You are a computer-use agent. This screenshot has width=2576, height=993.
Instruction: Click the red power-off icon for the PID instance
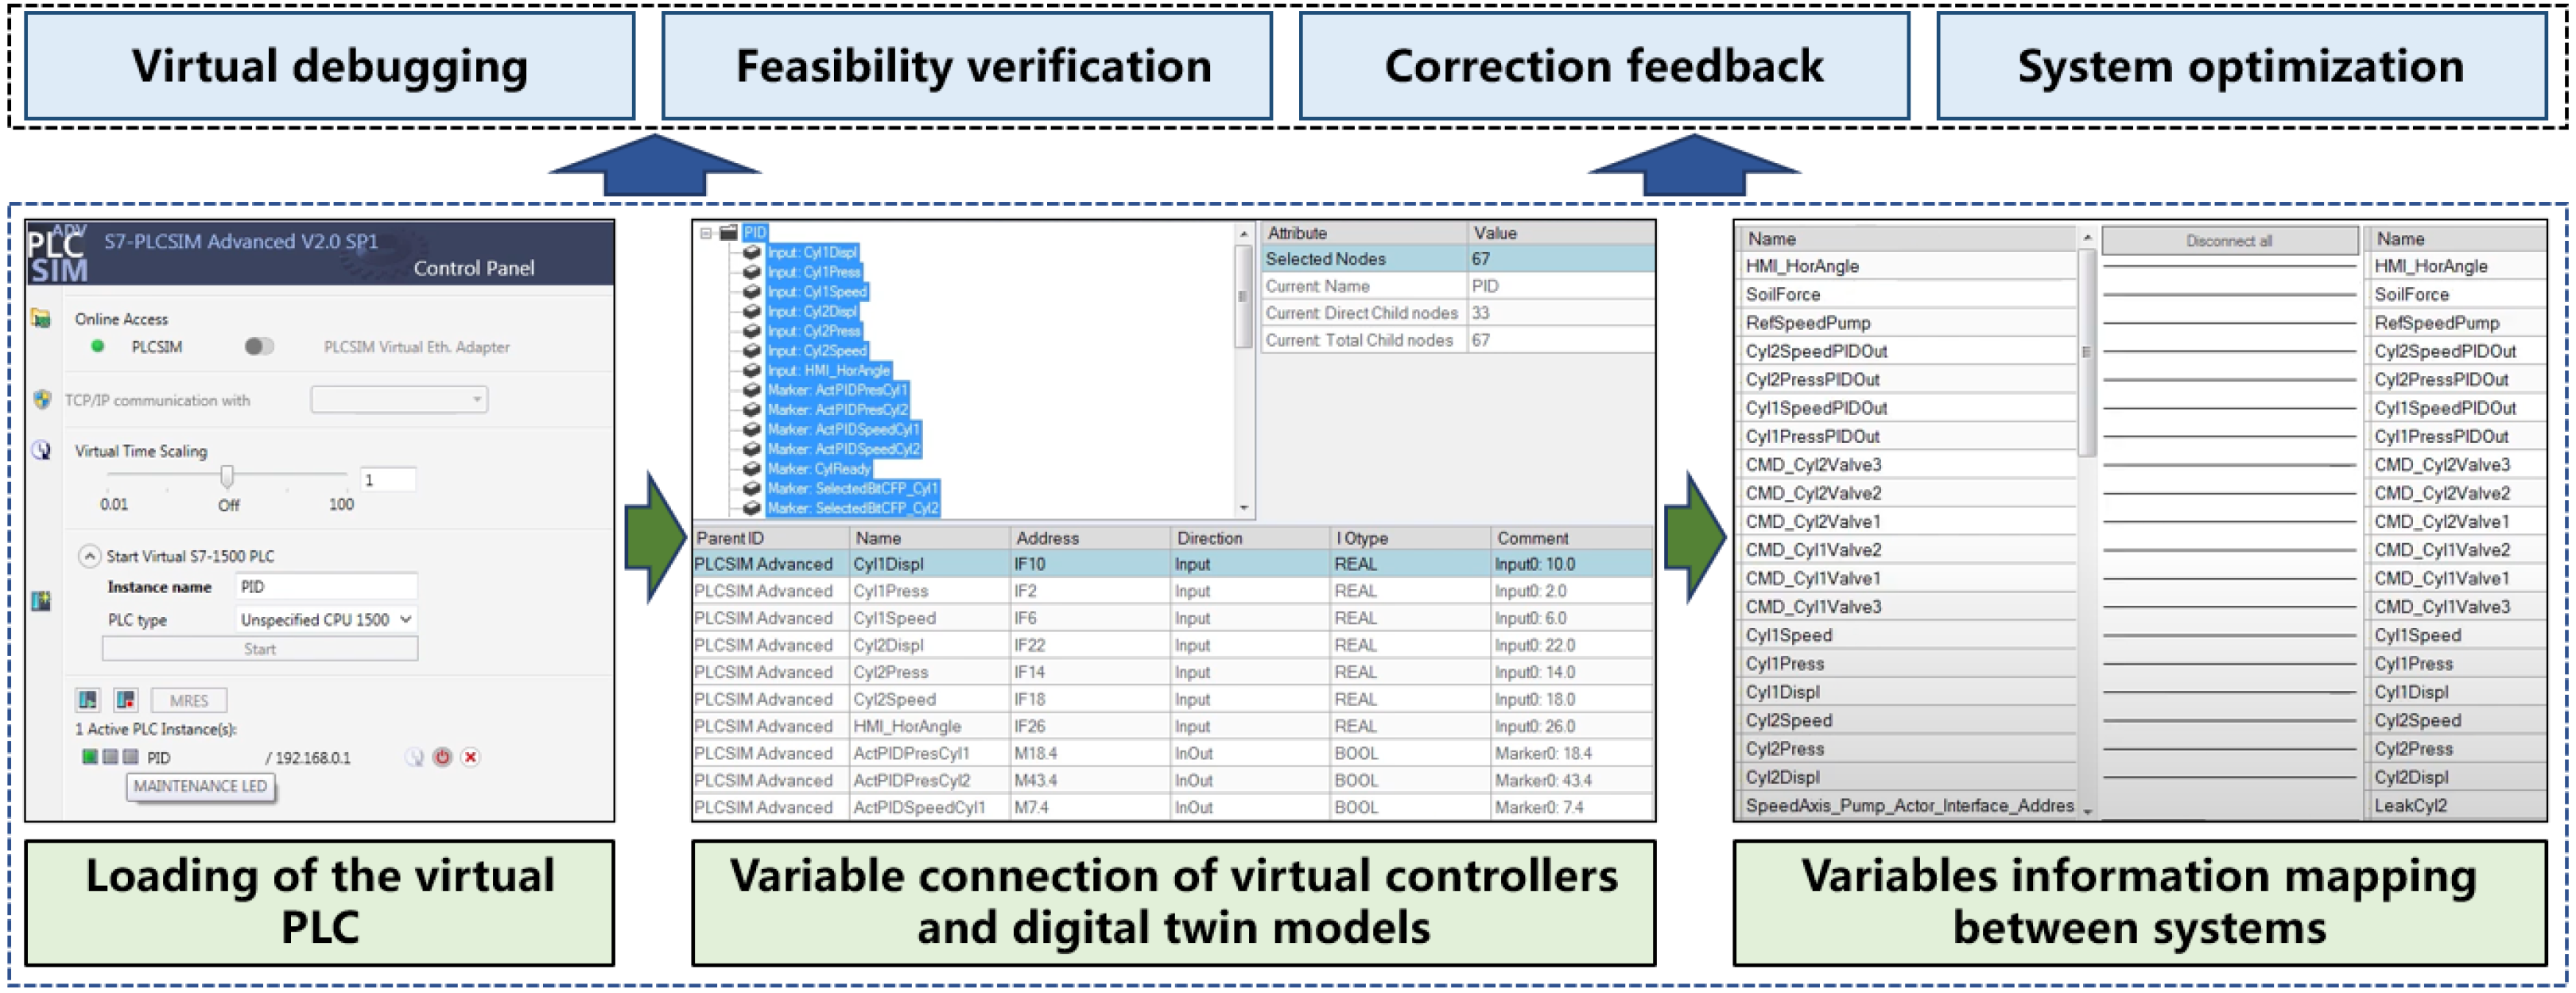point(442,757)
